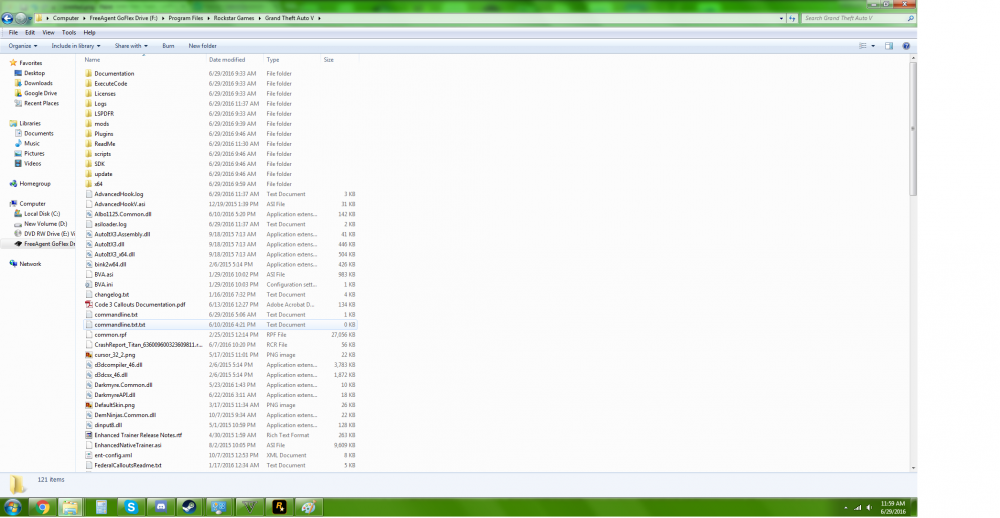Image resolution: width=1000 pixels, height=518 pixels.
Task: Refresh the folder with address bar button
Action: (792, 18)
